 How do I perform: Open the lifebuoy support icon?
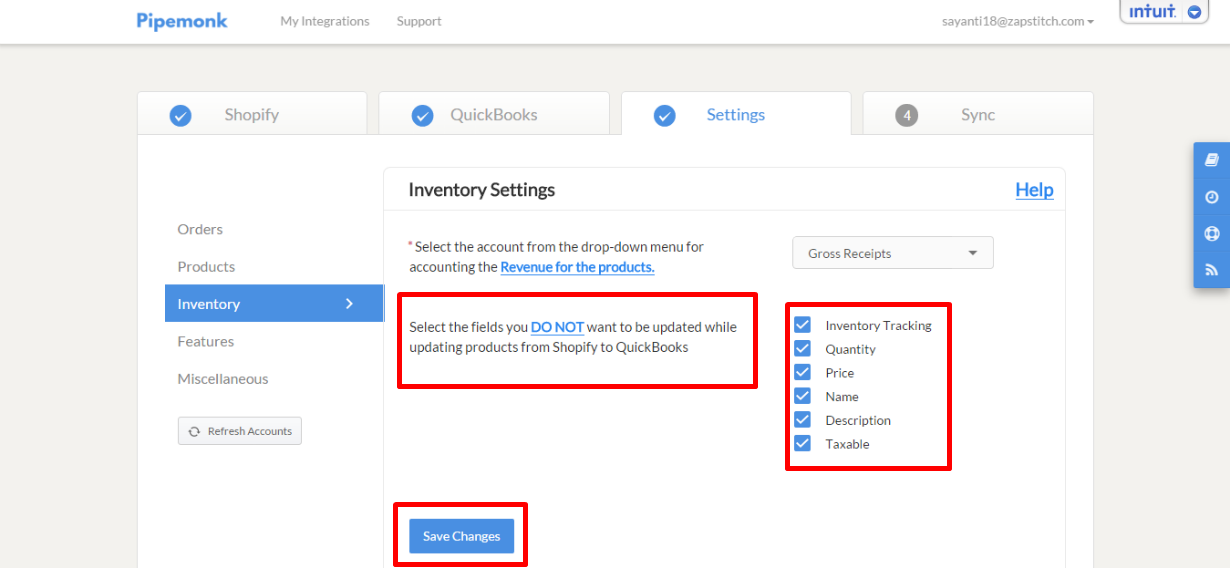click(1212, 234)
